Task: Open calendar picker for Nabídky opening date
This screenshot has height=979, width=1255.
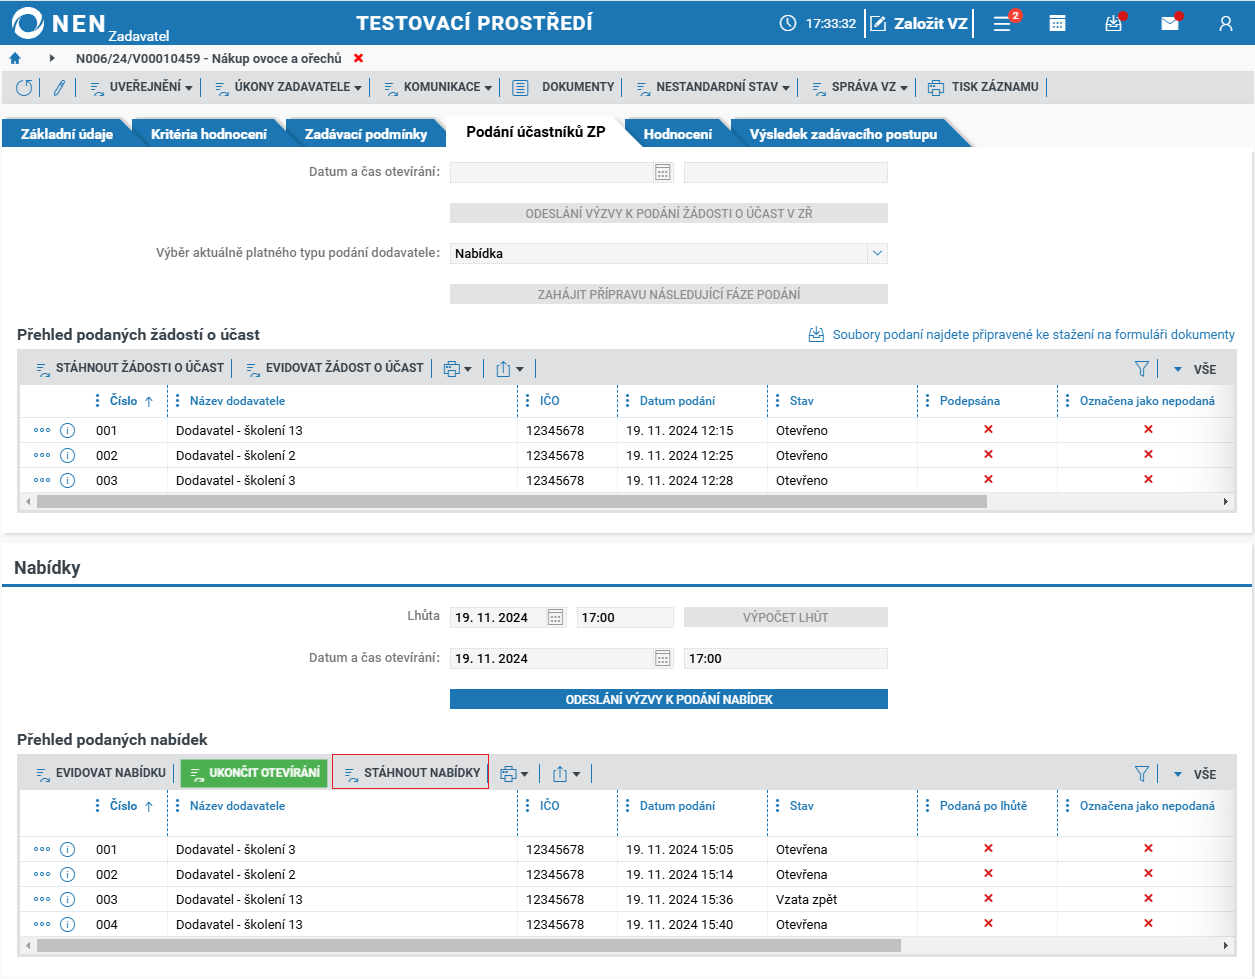Action: pos(663,658)
